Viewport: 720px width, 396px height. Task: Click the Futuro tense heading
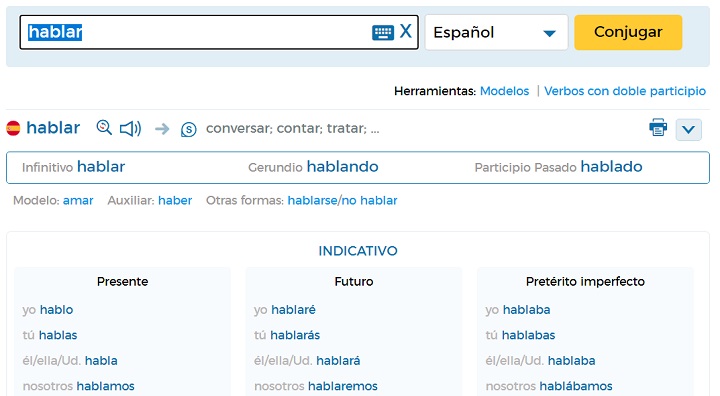[354, 281]
